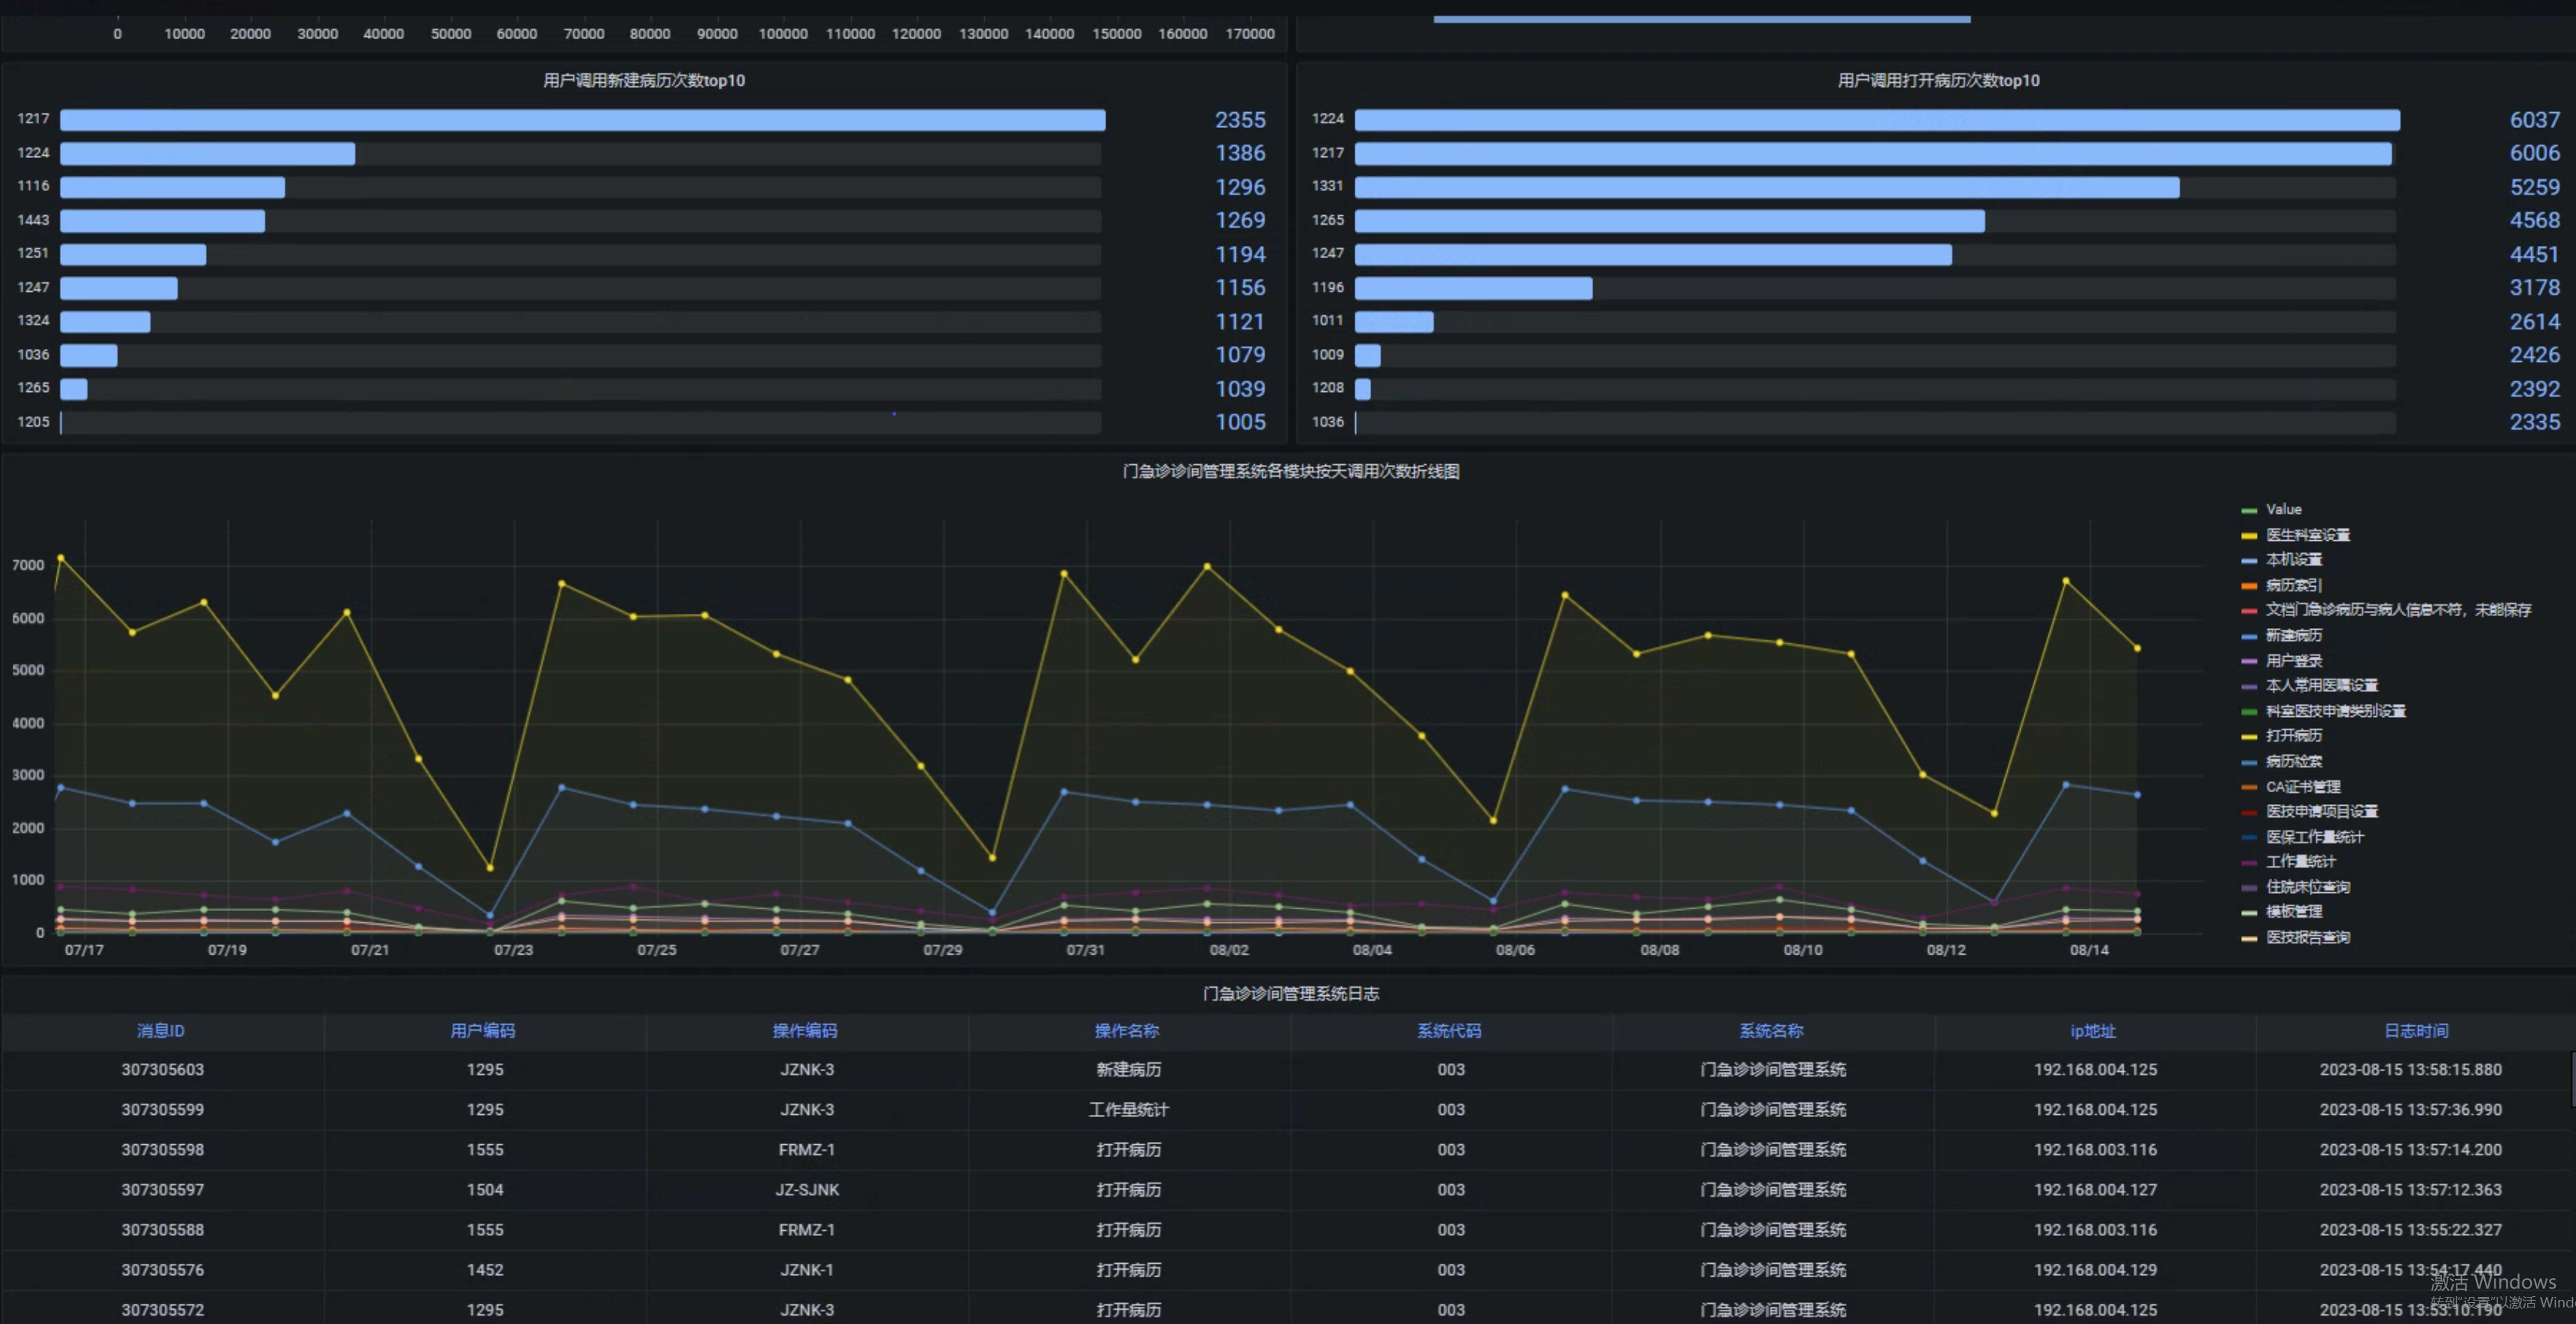Viewport: 2576px width, 1324px height.
Task: Select message ID cell 307305576
Action: click(x=163, y=1270)
